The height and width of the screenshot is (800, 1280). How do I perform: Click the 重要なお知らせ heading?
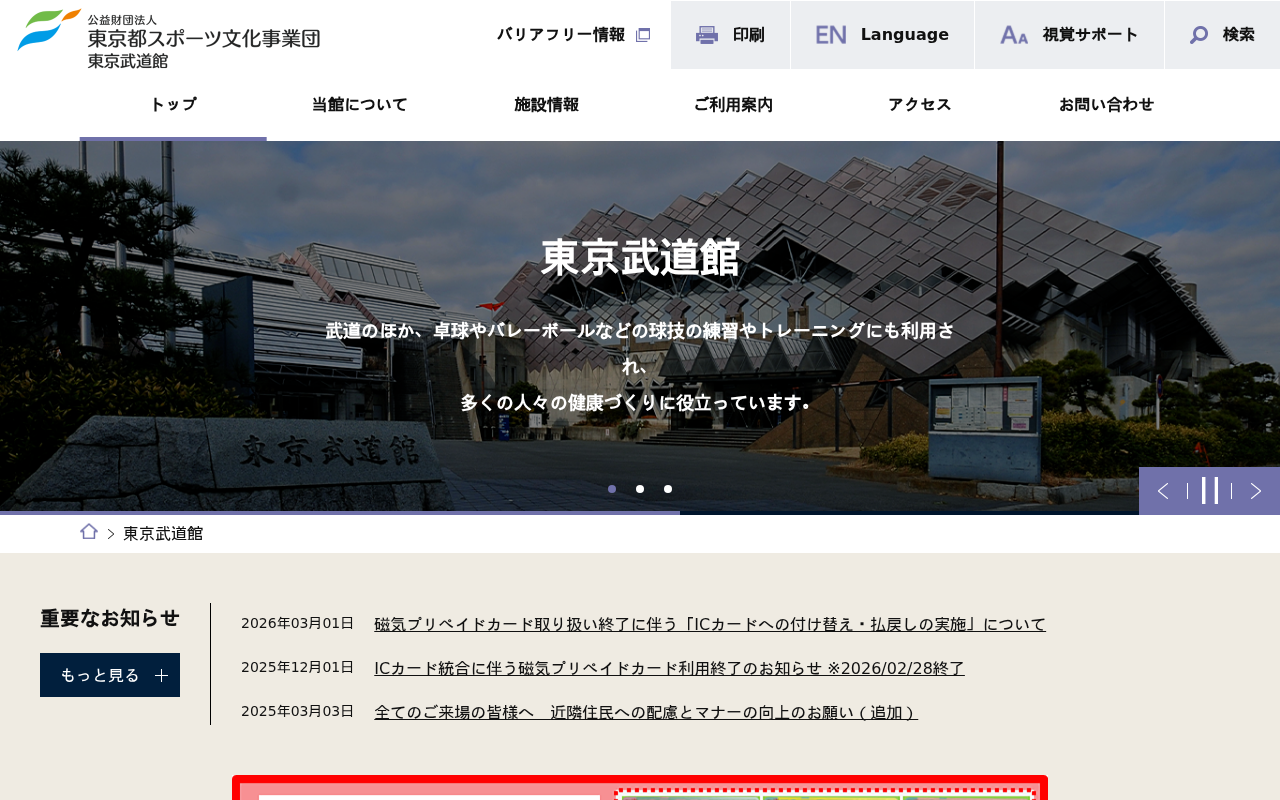(x=110, y=618)
